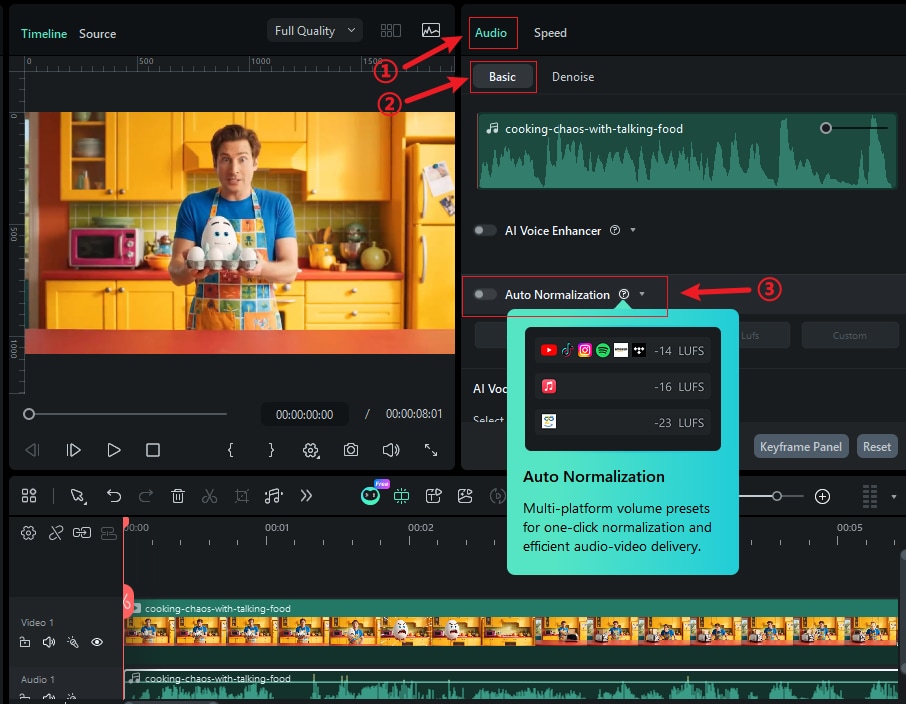
Task: Undo the last action
Action: click(x=114, y=496)
